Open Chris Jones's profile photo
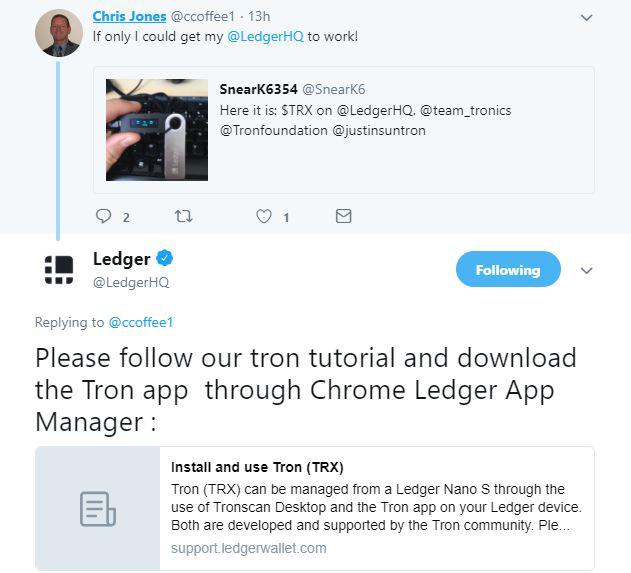The height and width of the screenshot is (573, 631). coord(59,33)
